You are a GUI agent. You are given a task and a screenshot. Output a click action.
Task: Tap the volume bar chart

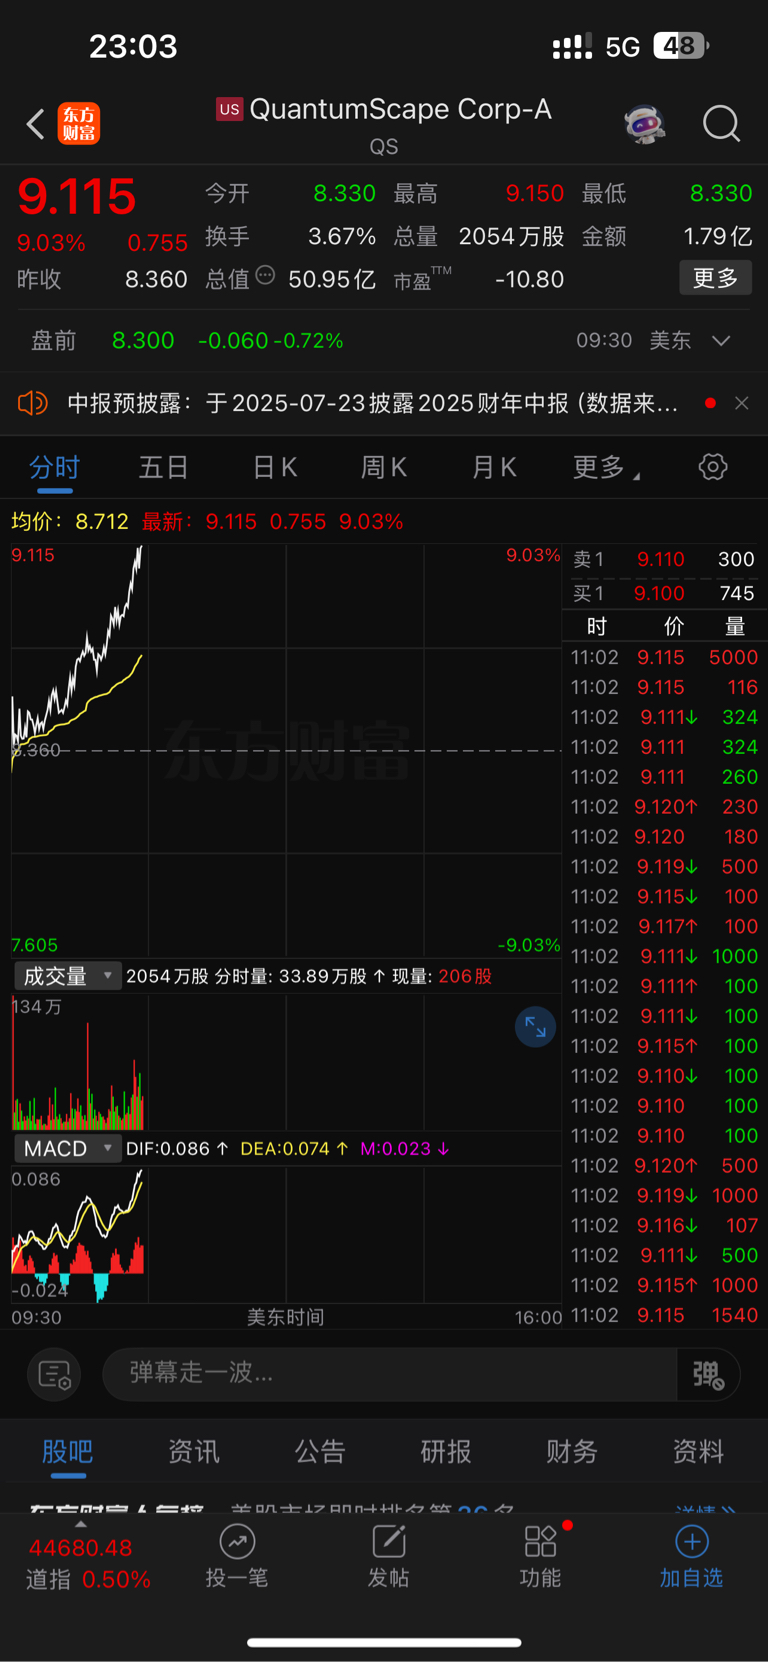[x=286, y=1062]
